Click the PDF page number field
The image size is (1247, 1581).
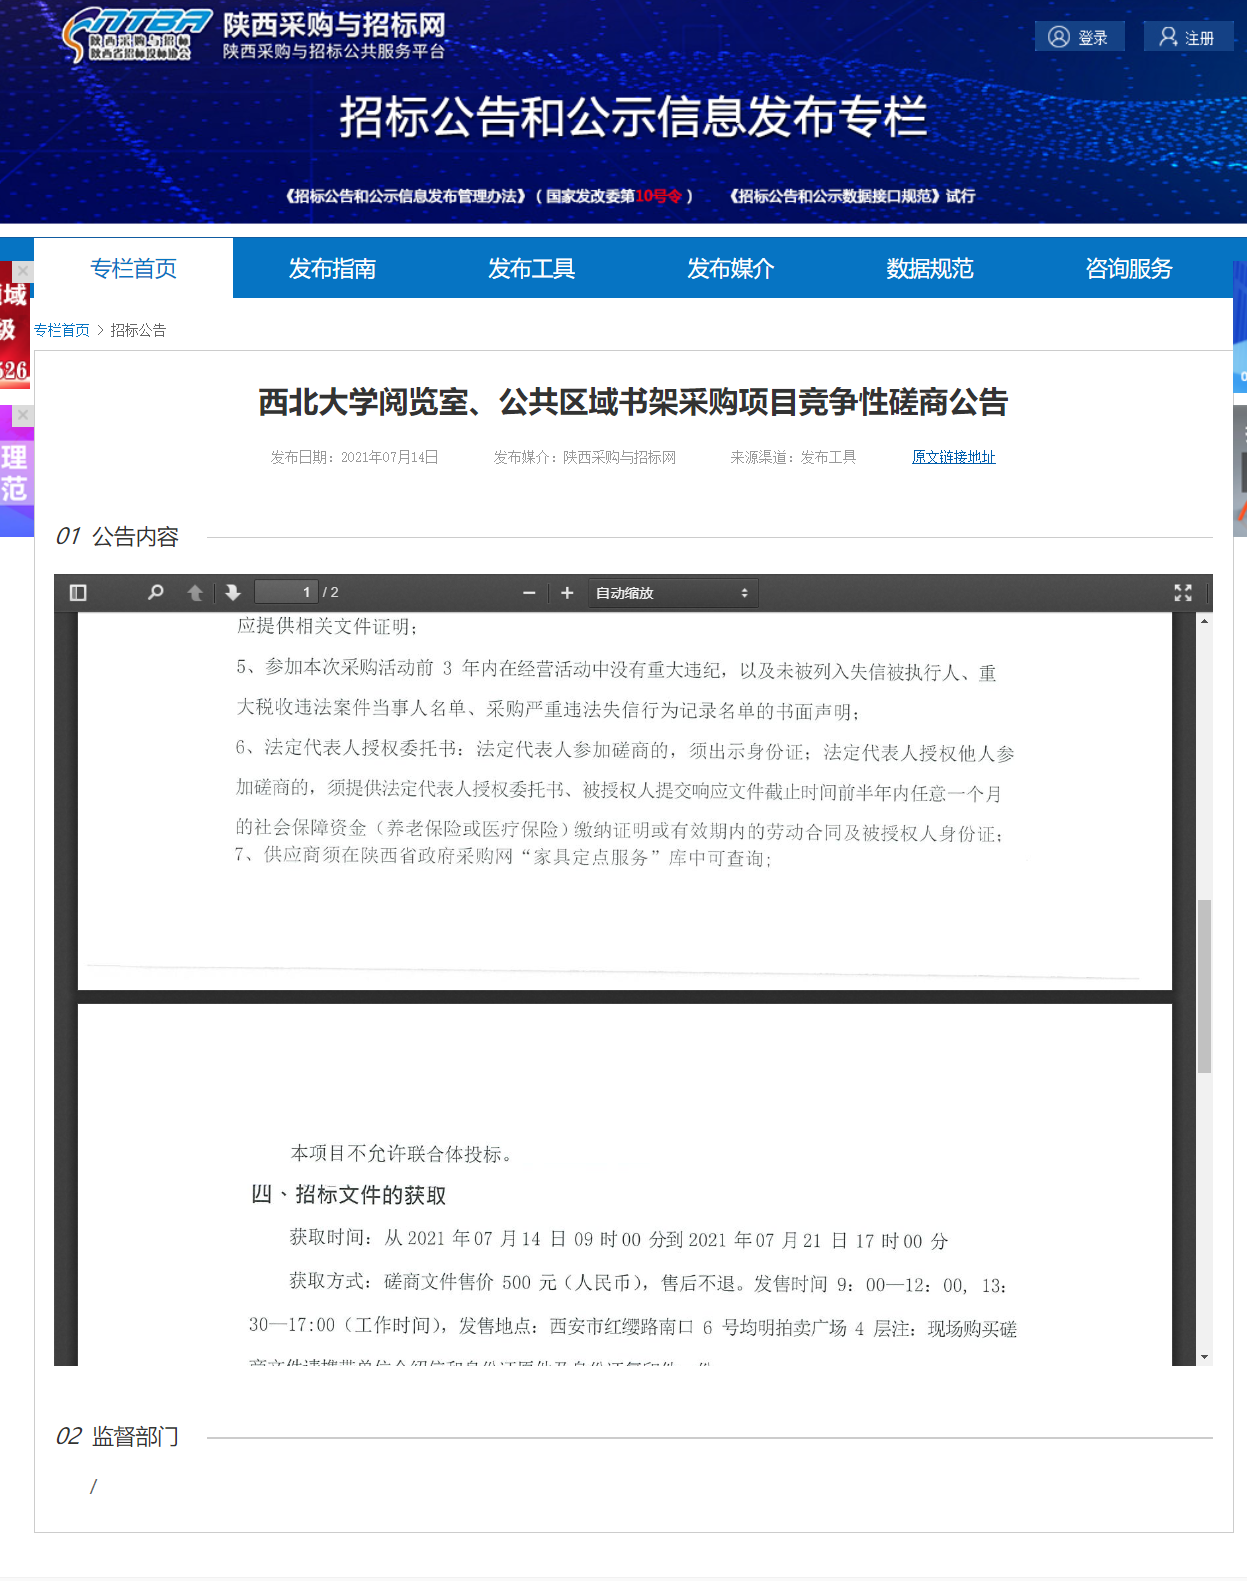coord(286,592)
